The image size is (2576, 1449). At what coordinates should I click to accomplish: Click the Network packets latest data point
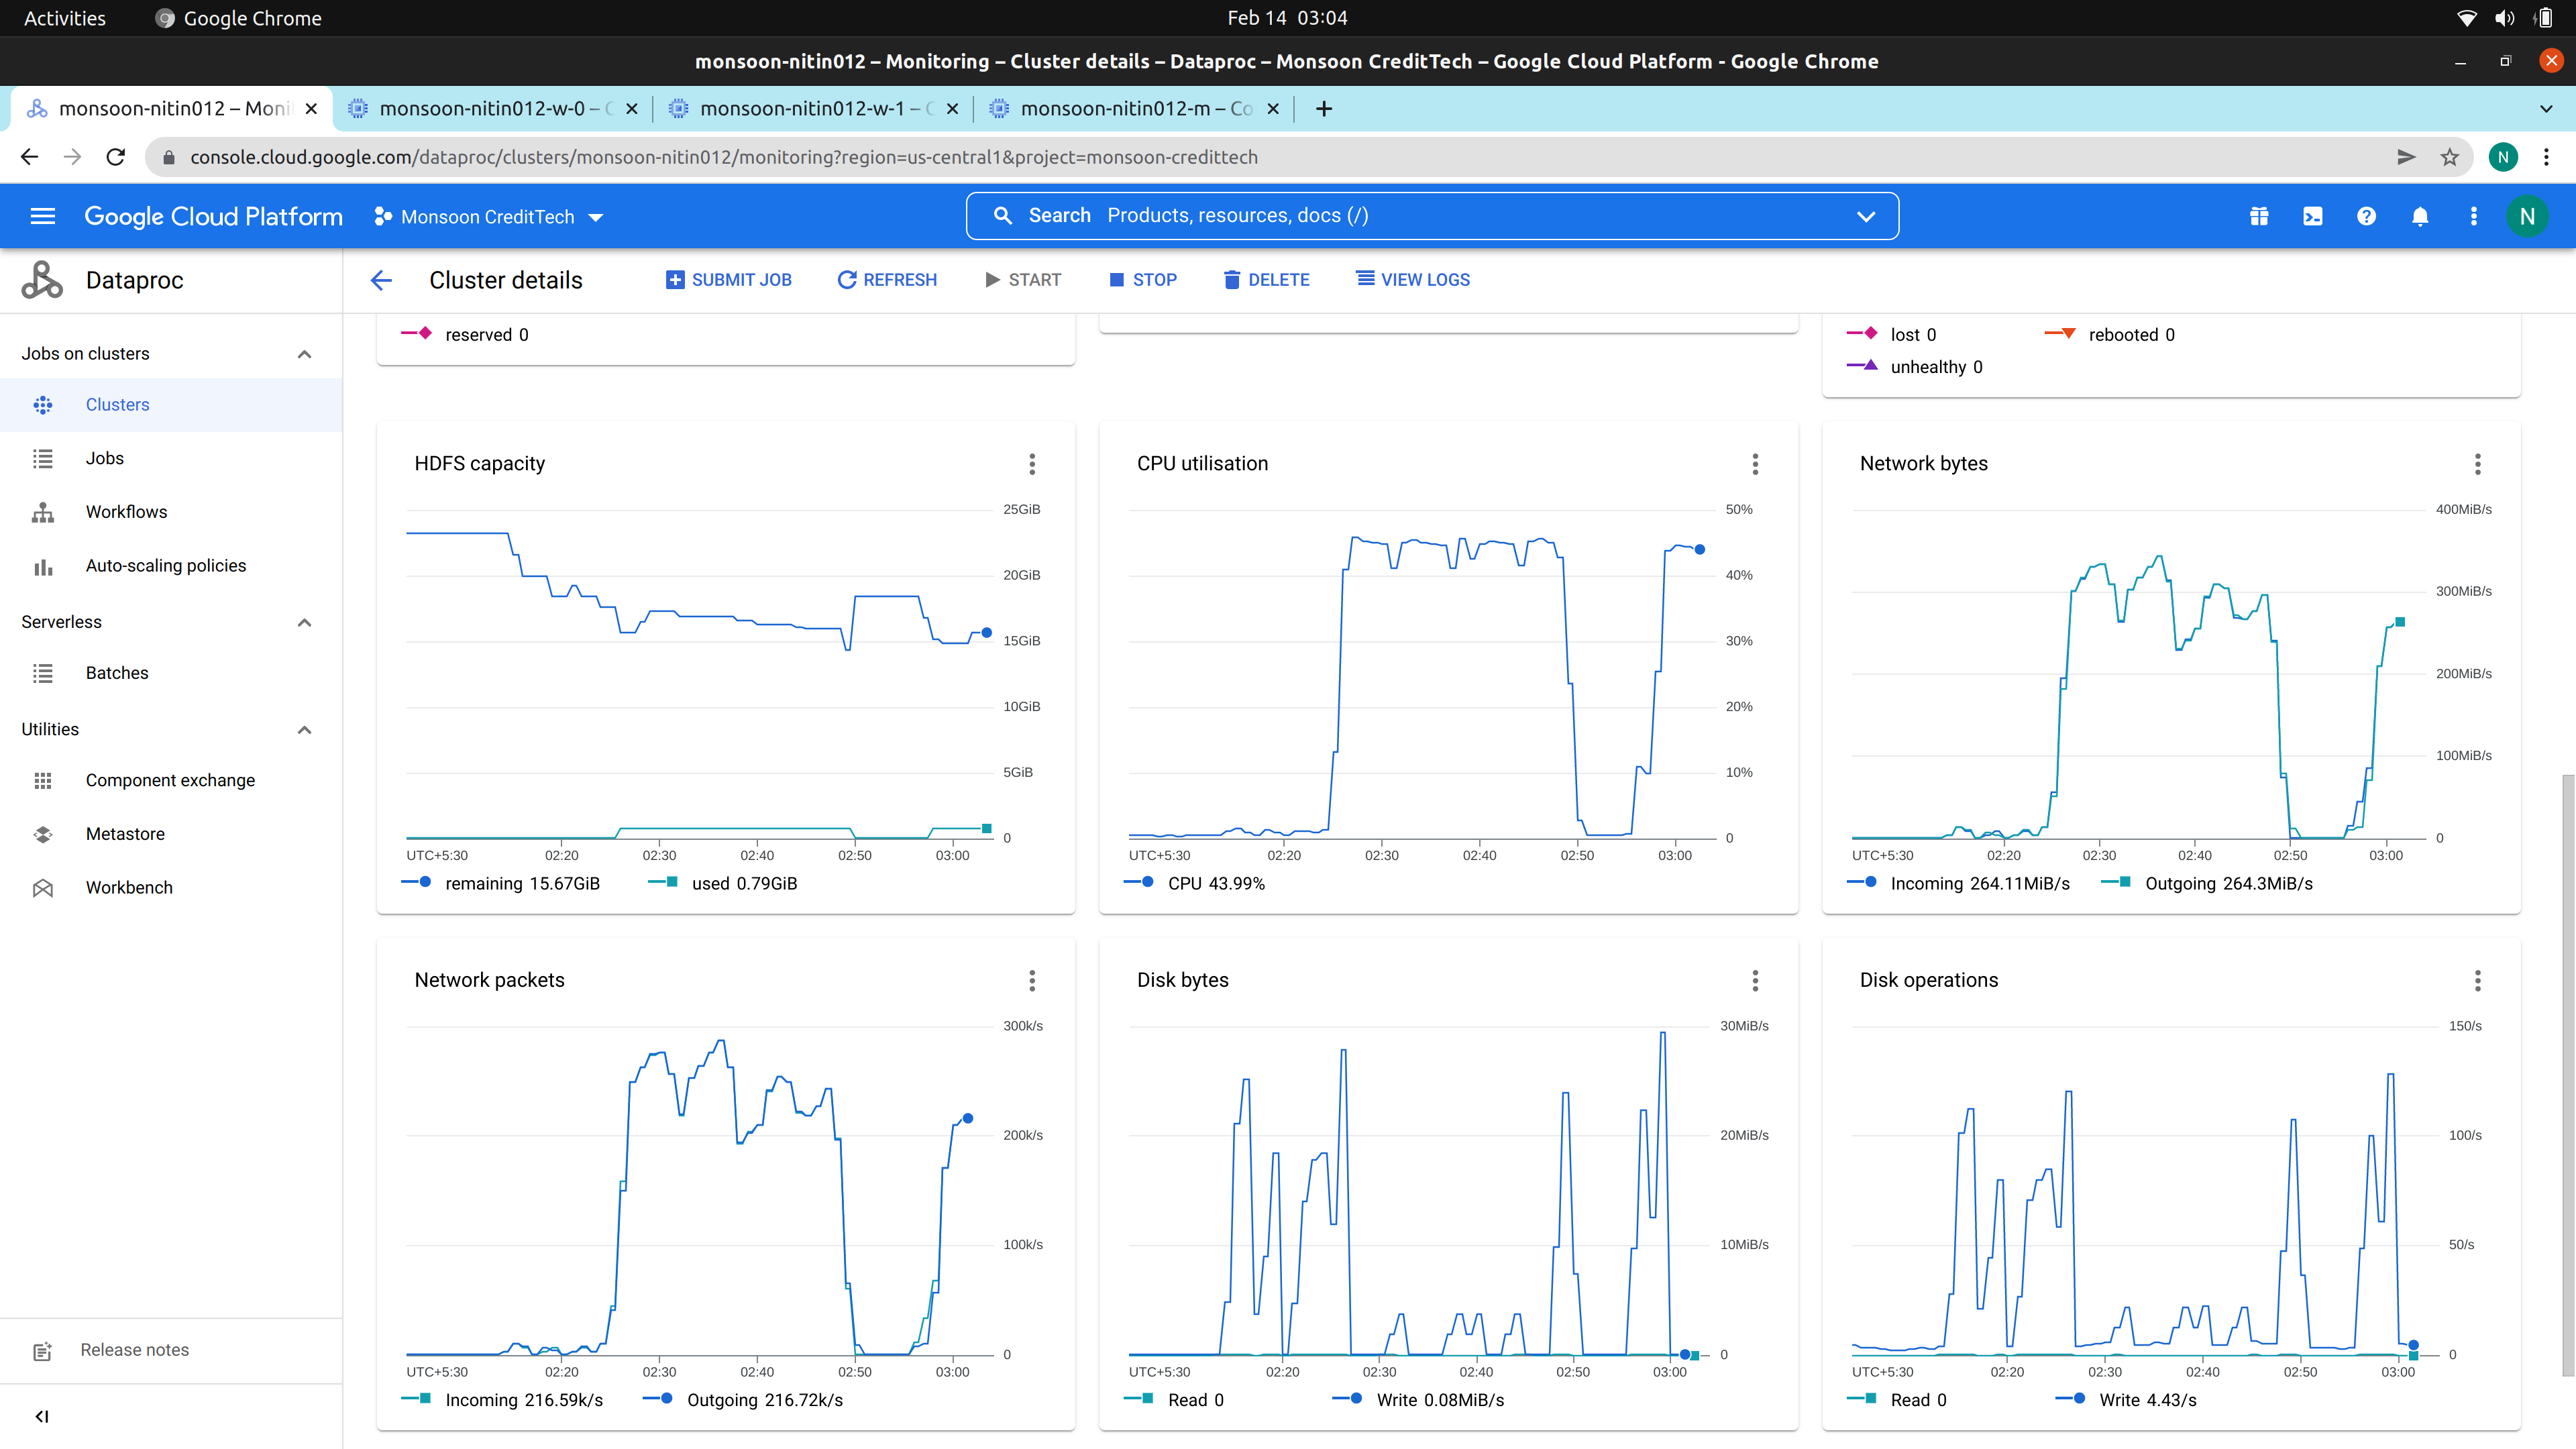(968, 1118)
